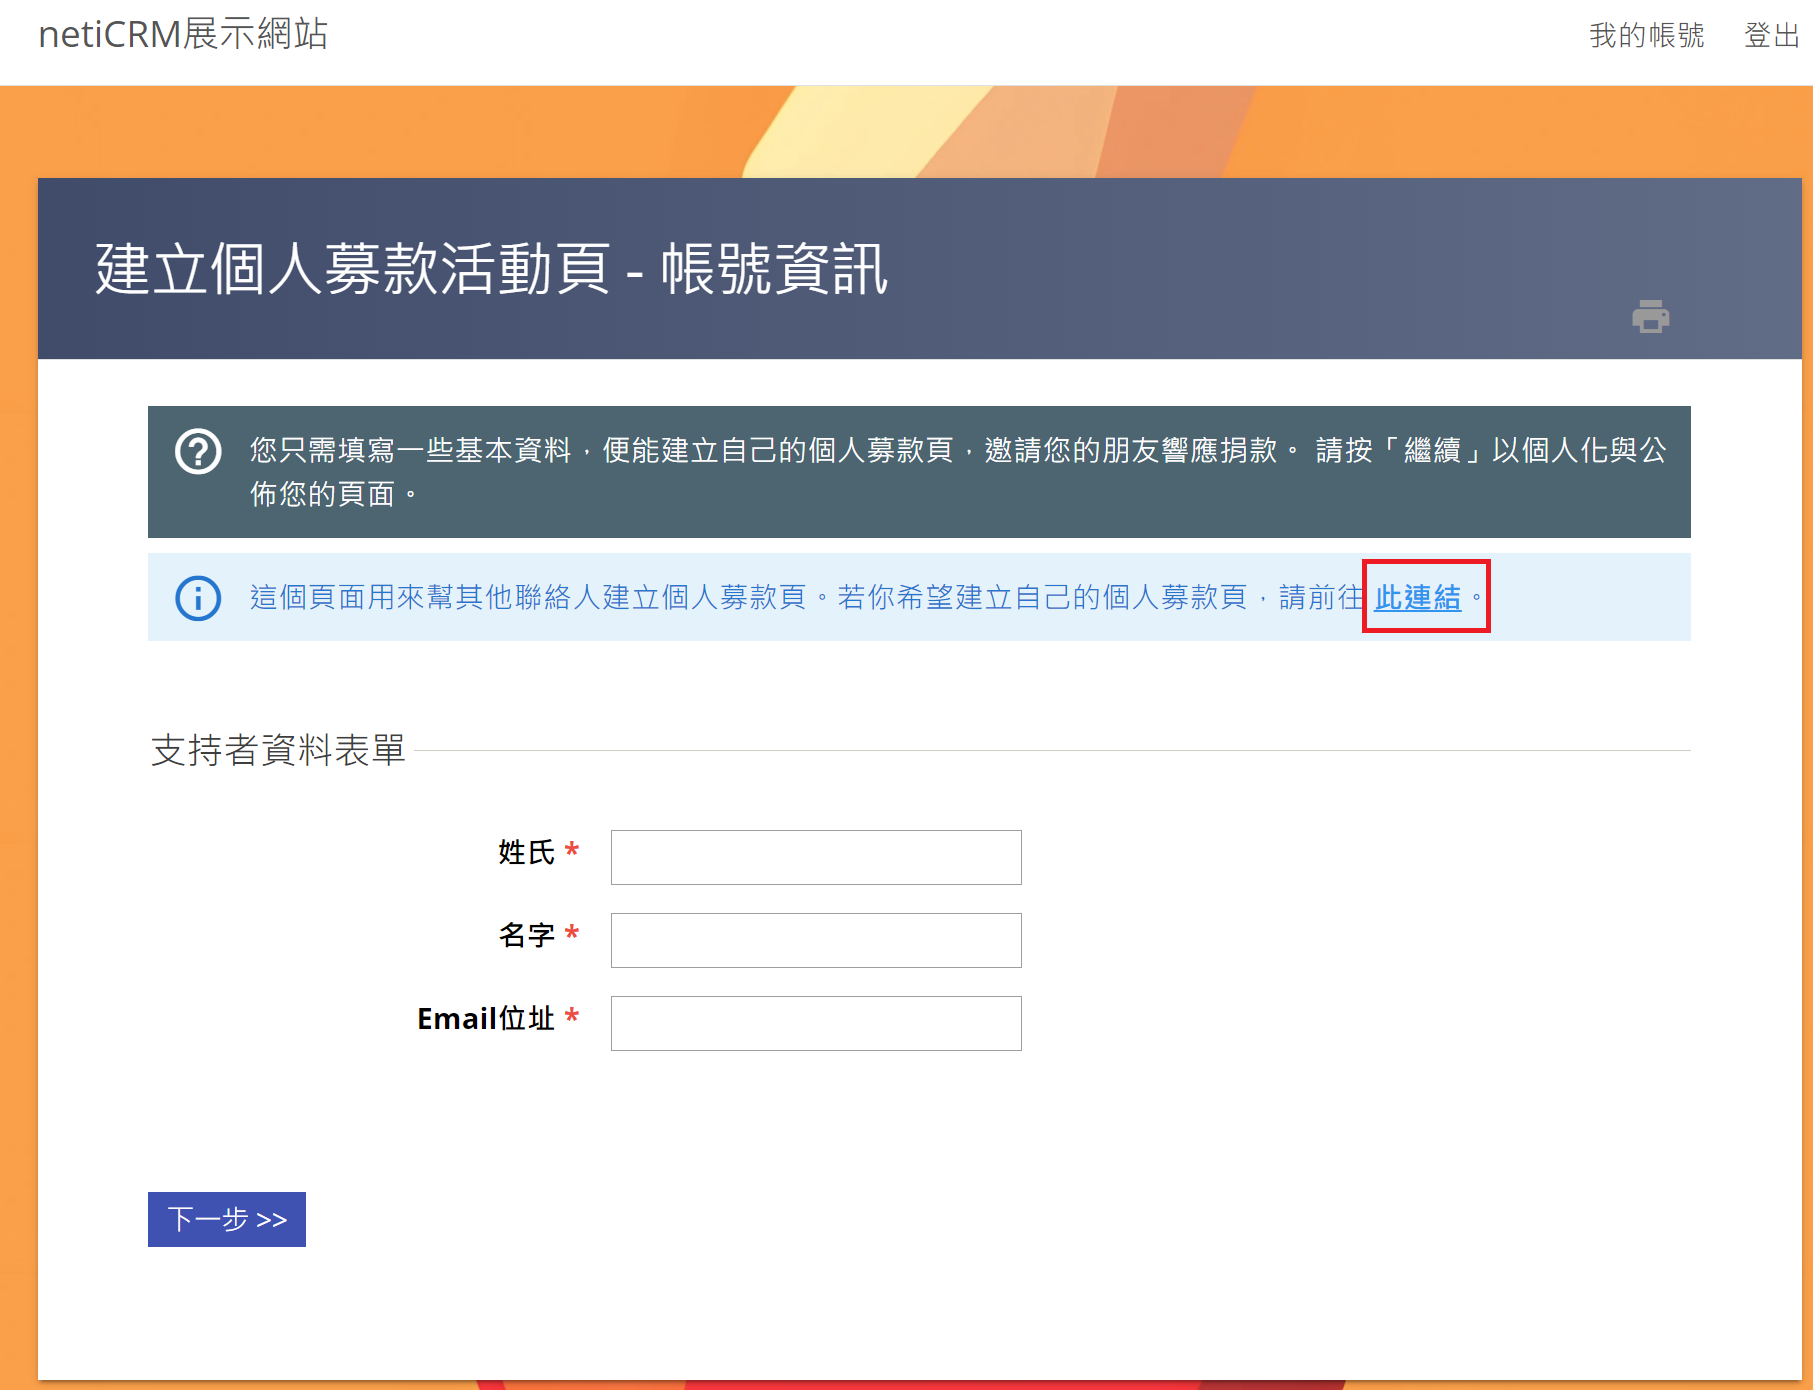Screen dimensions: 1813x1390
Task: Click the red asterisk next to 姓氏
Action: click(571, 850)
